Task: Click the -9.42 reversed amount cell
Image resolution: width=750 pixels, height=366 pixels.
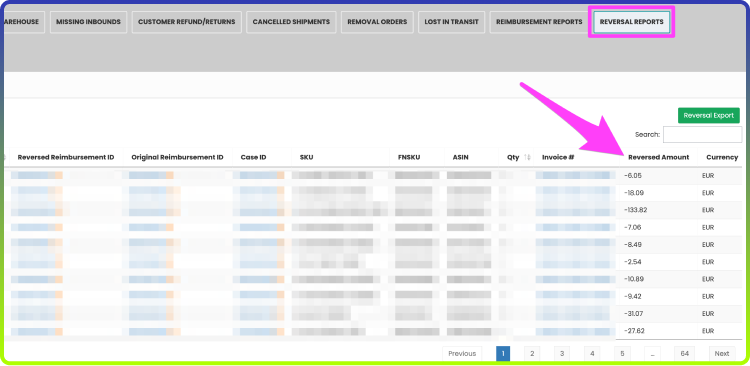Action: click(633, 296)
